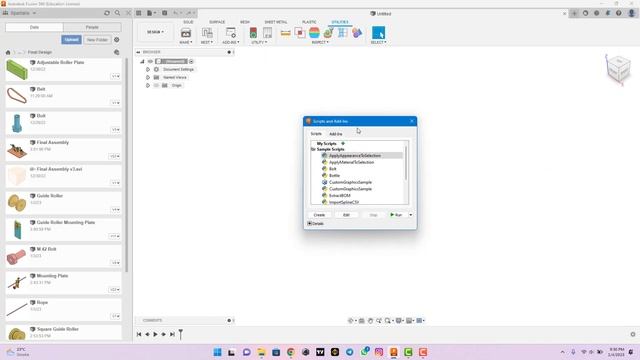Expand Named Views node

(148, 78)
